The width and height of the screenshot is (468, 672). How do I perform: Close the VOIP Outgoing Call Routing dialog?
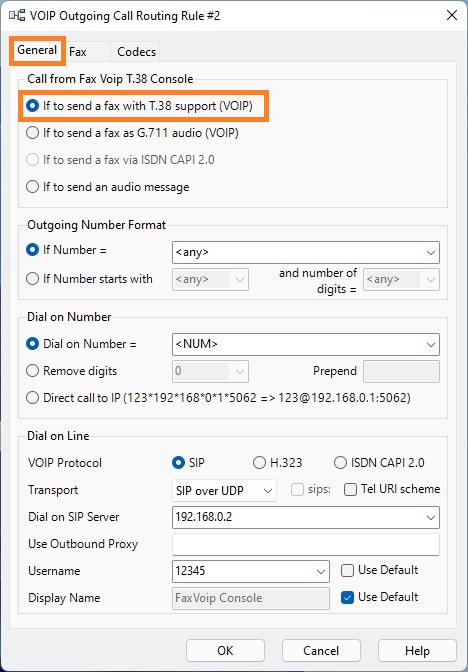point(451,16)
